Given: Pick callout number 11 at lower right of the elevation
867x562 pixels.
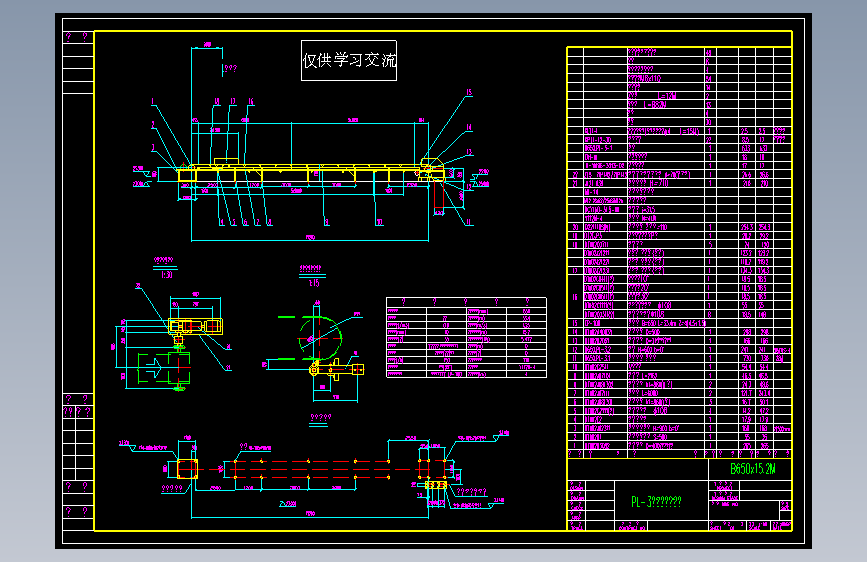Looking at the screenshot, I should pyautogui.click(x=469, y=222).
